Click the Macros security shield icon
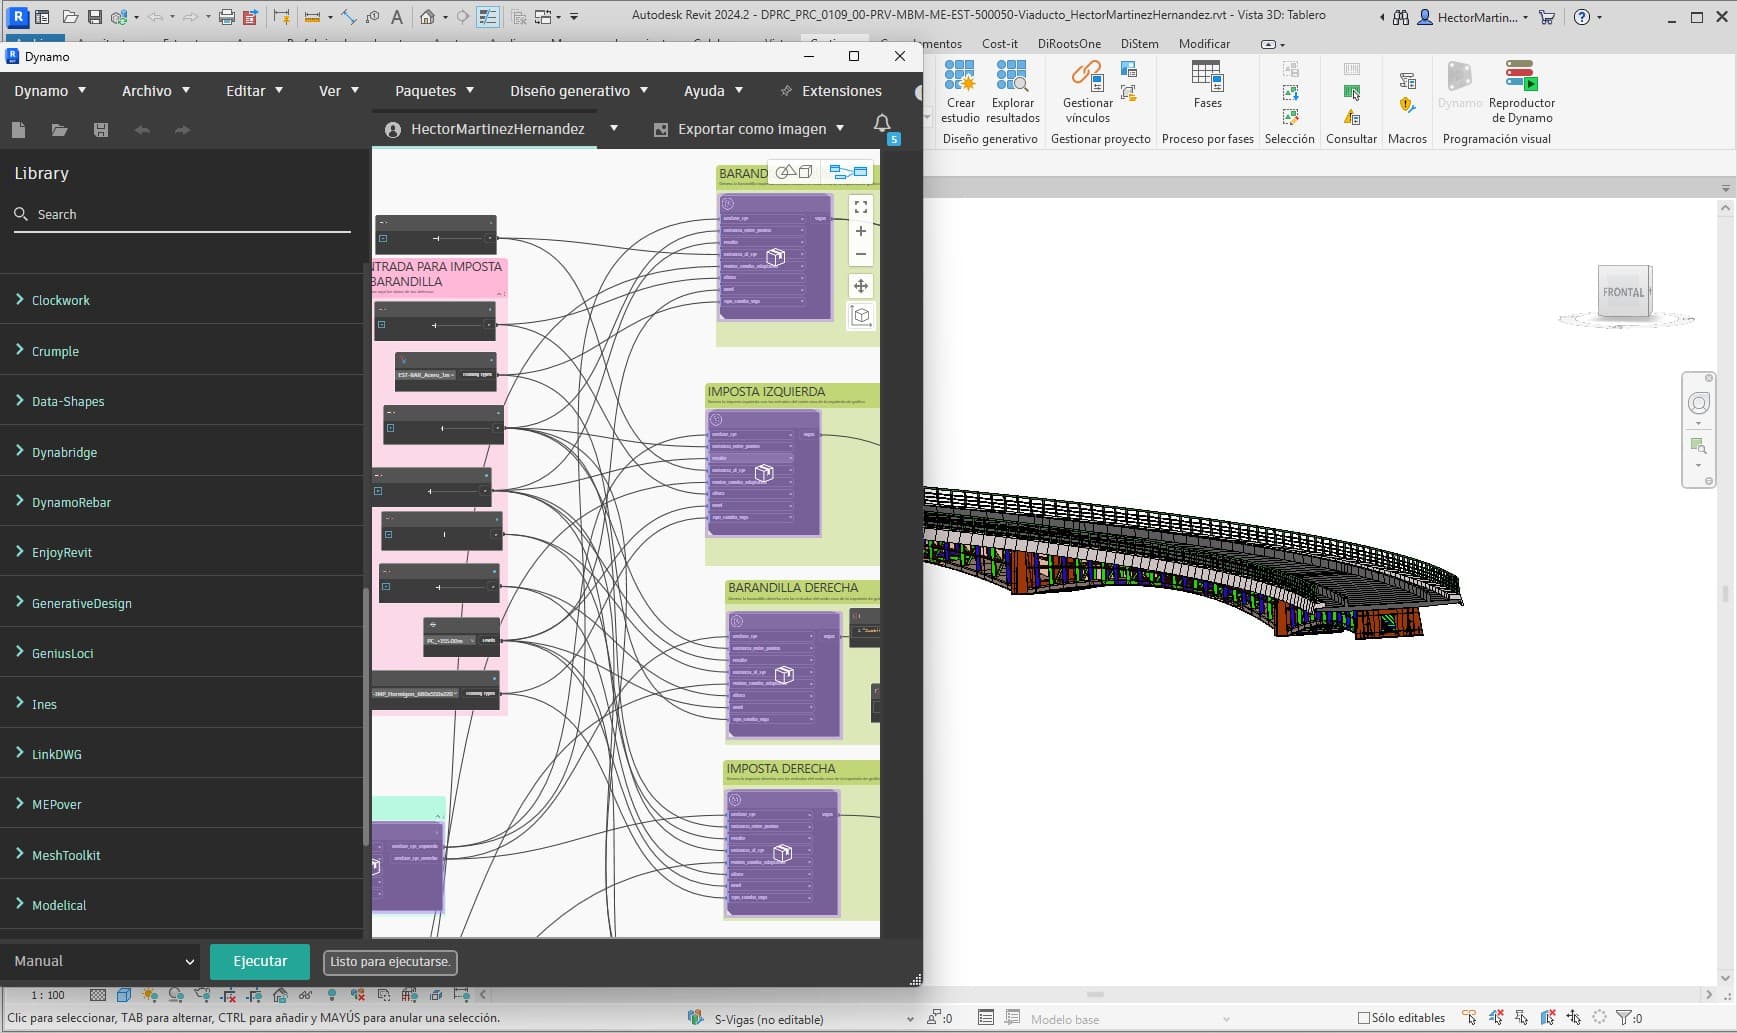The image size is (1737, 1033). click(x=1407, y=105)
